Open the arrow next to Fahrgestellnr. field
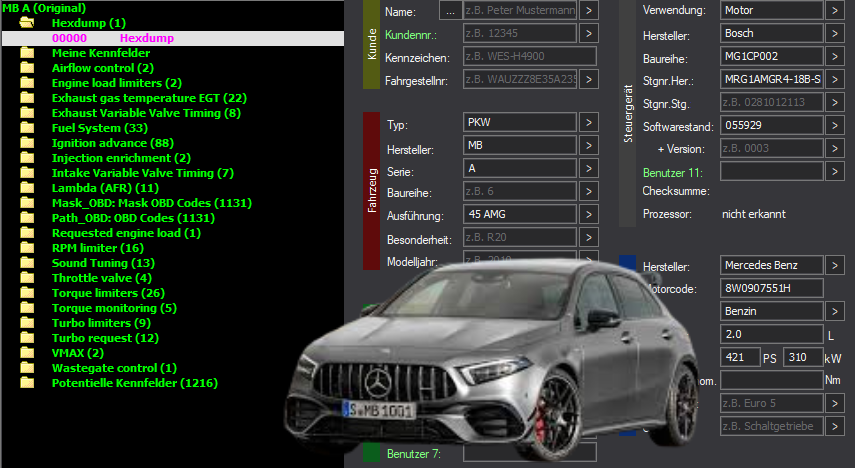Screen dimensions: 855x468 click(588, 79)
